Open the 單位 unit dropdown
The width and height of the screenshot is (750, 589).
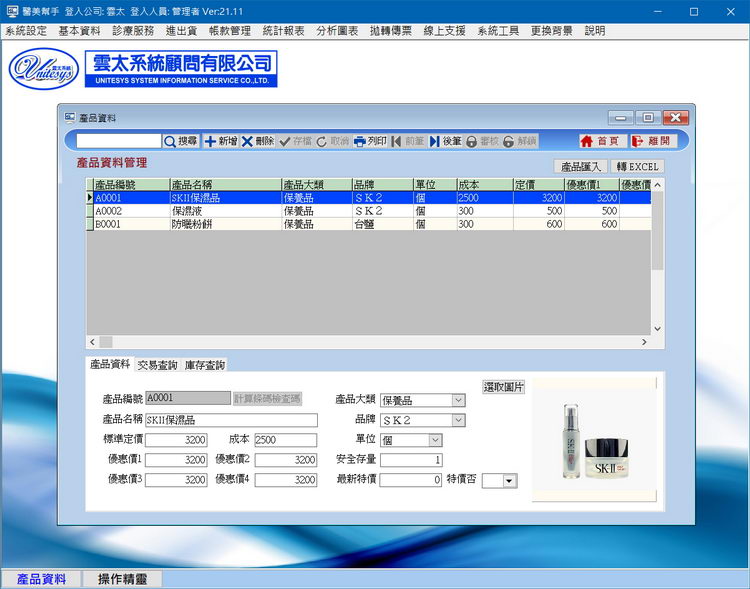tap(434, 440)
